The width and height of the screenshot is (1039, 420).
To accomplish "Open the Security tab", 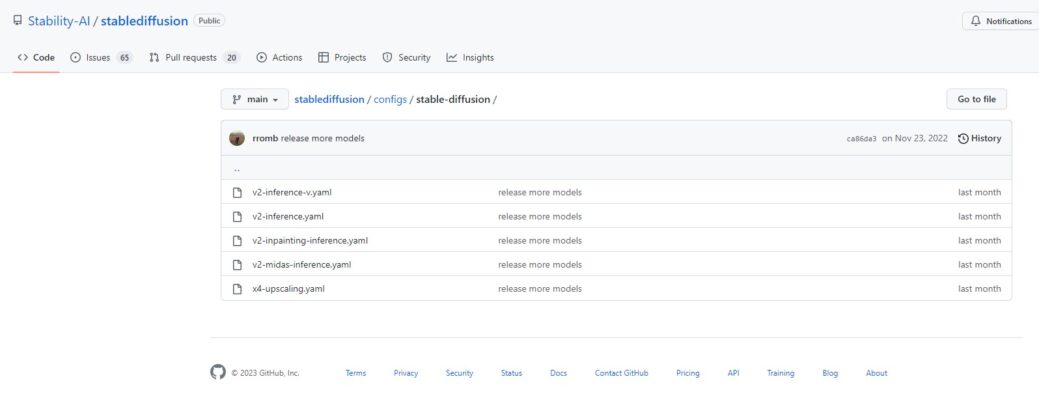I will (x=406, y=58).
